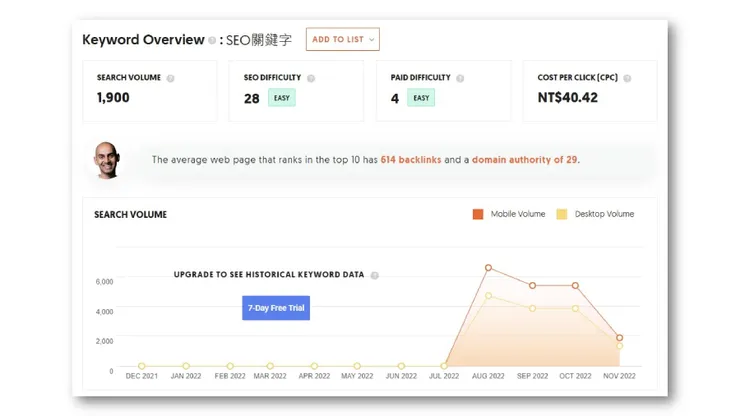Click info icon next to Keyword Overview
The width and height of the screenshot is (740, 416).
pyautogui.click(x=212, y=41)
